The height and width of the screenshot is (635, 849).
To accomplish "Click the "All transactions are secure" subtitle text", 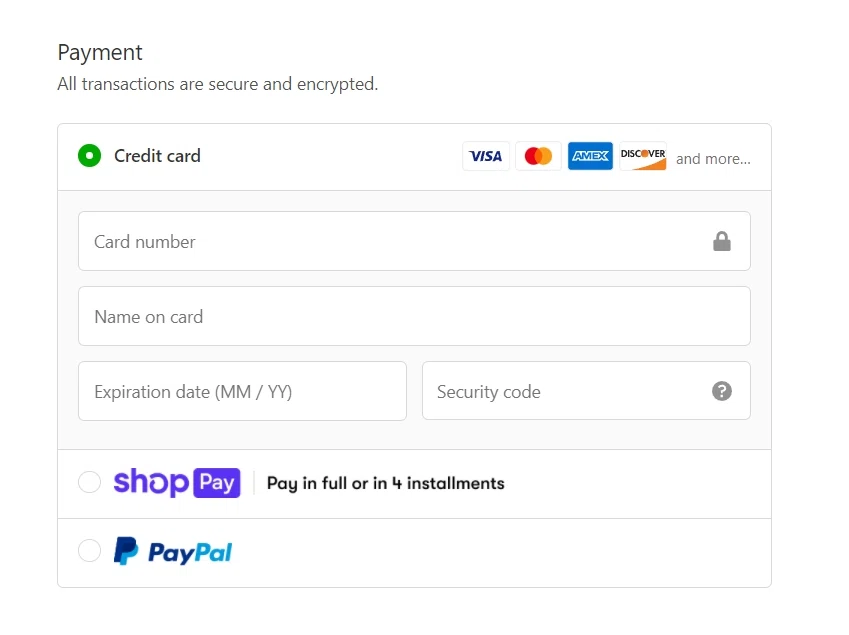I will [217, 84].
